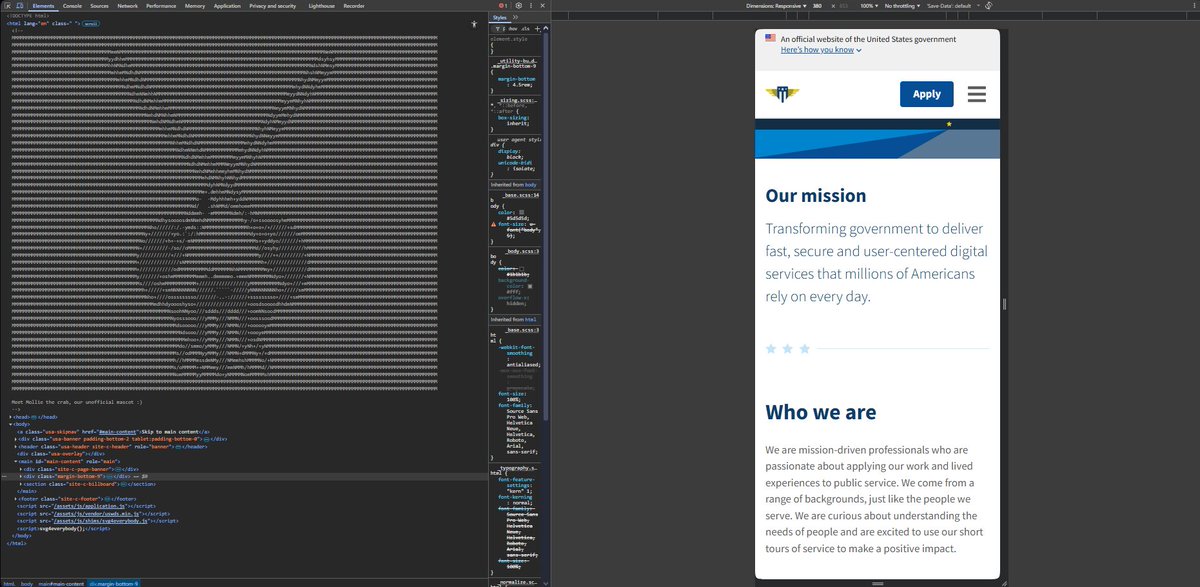Image resolution: width=1200 pixels, height=587 pixels.
Task: Click the red error count indicator
Action: pyautogui.click(x=503, y=6)
